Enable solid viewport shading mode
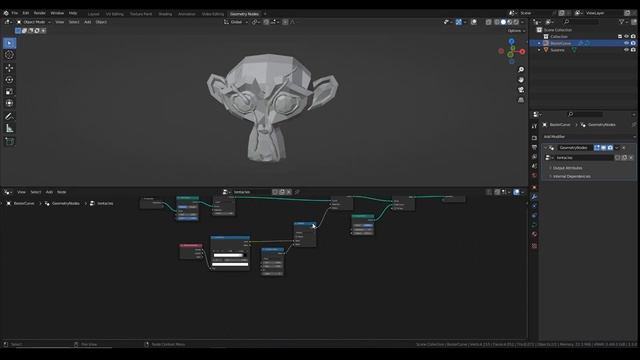Viewport: 640px width, 360px height. coord(503,22)
